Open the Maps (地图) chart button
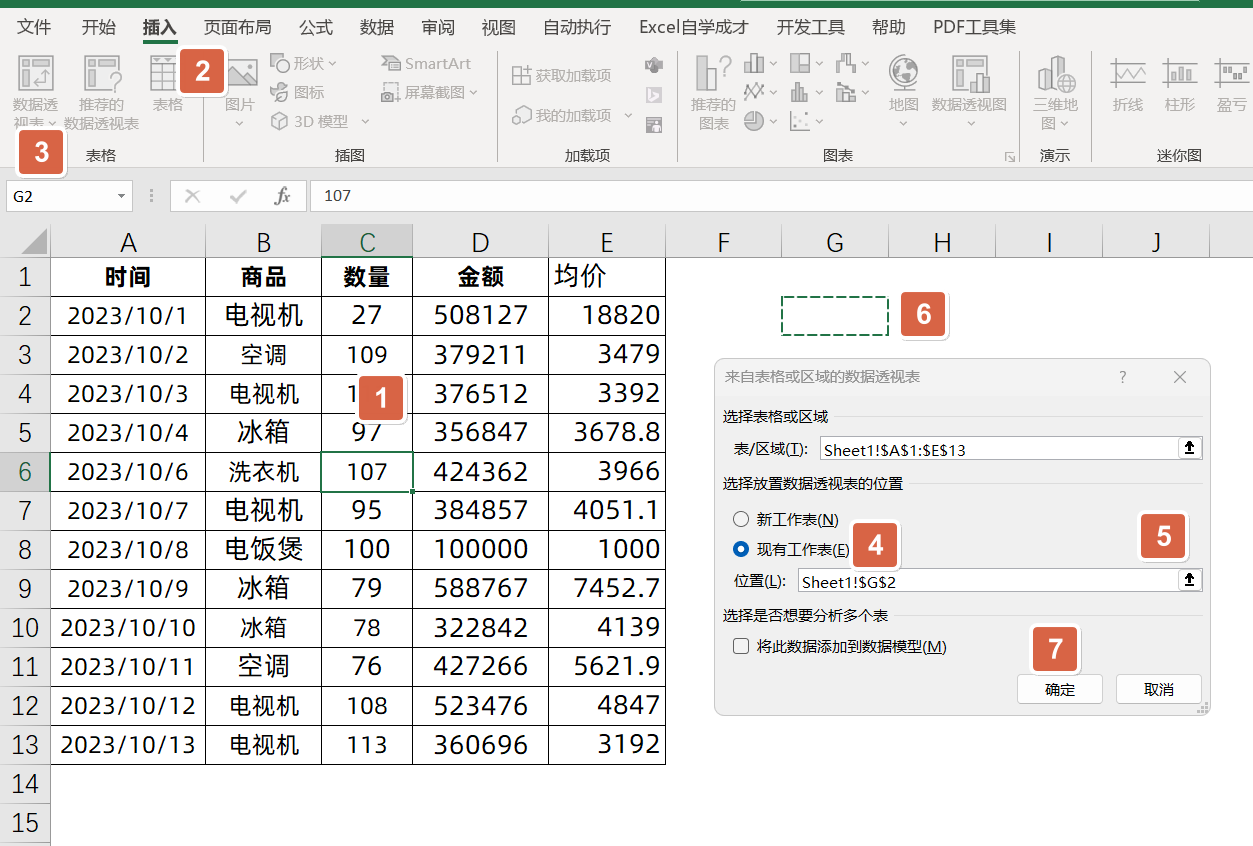The image size is (1253, 846). tap(903, 91)
